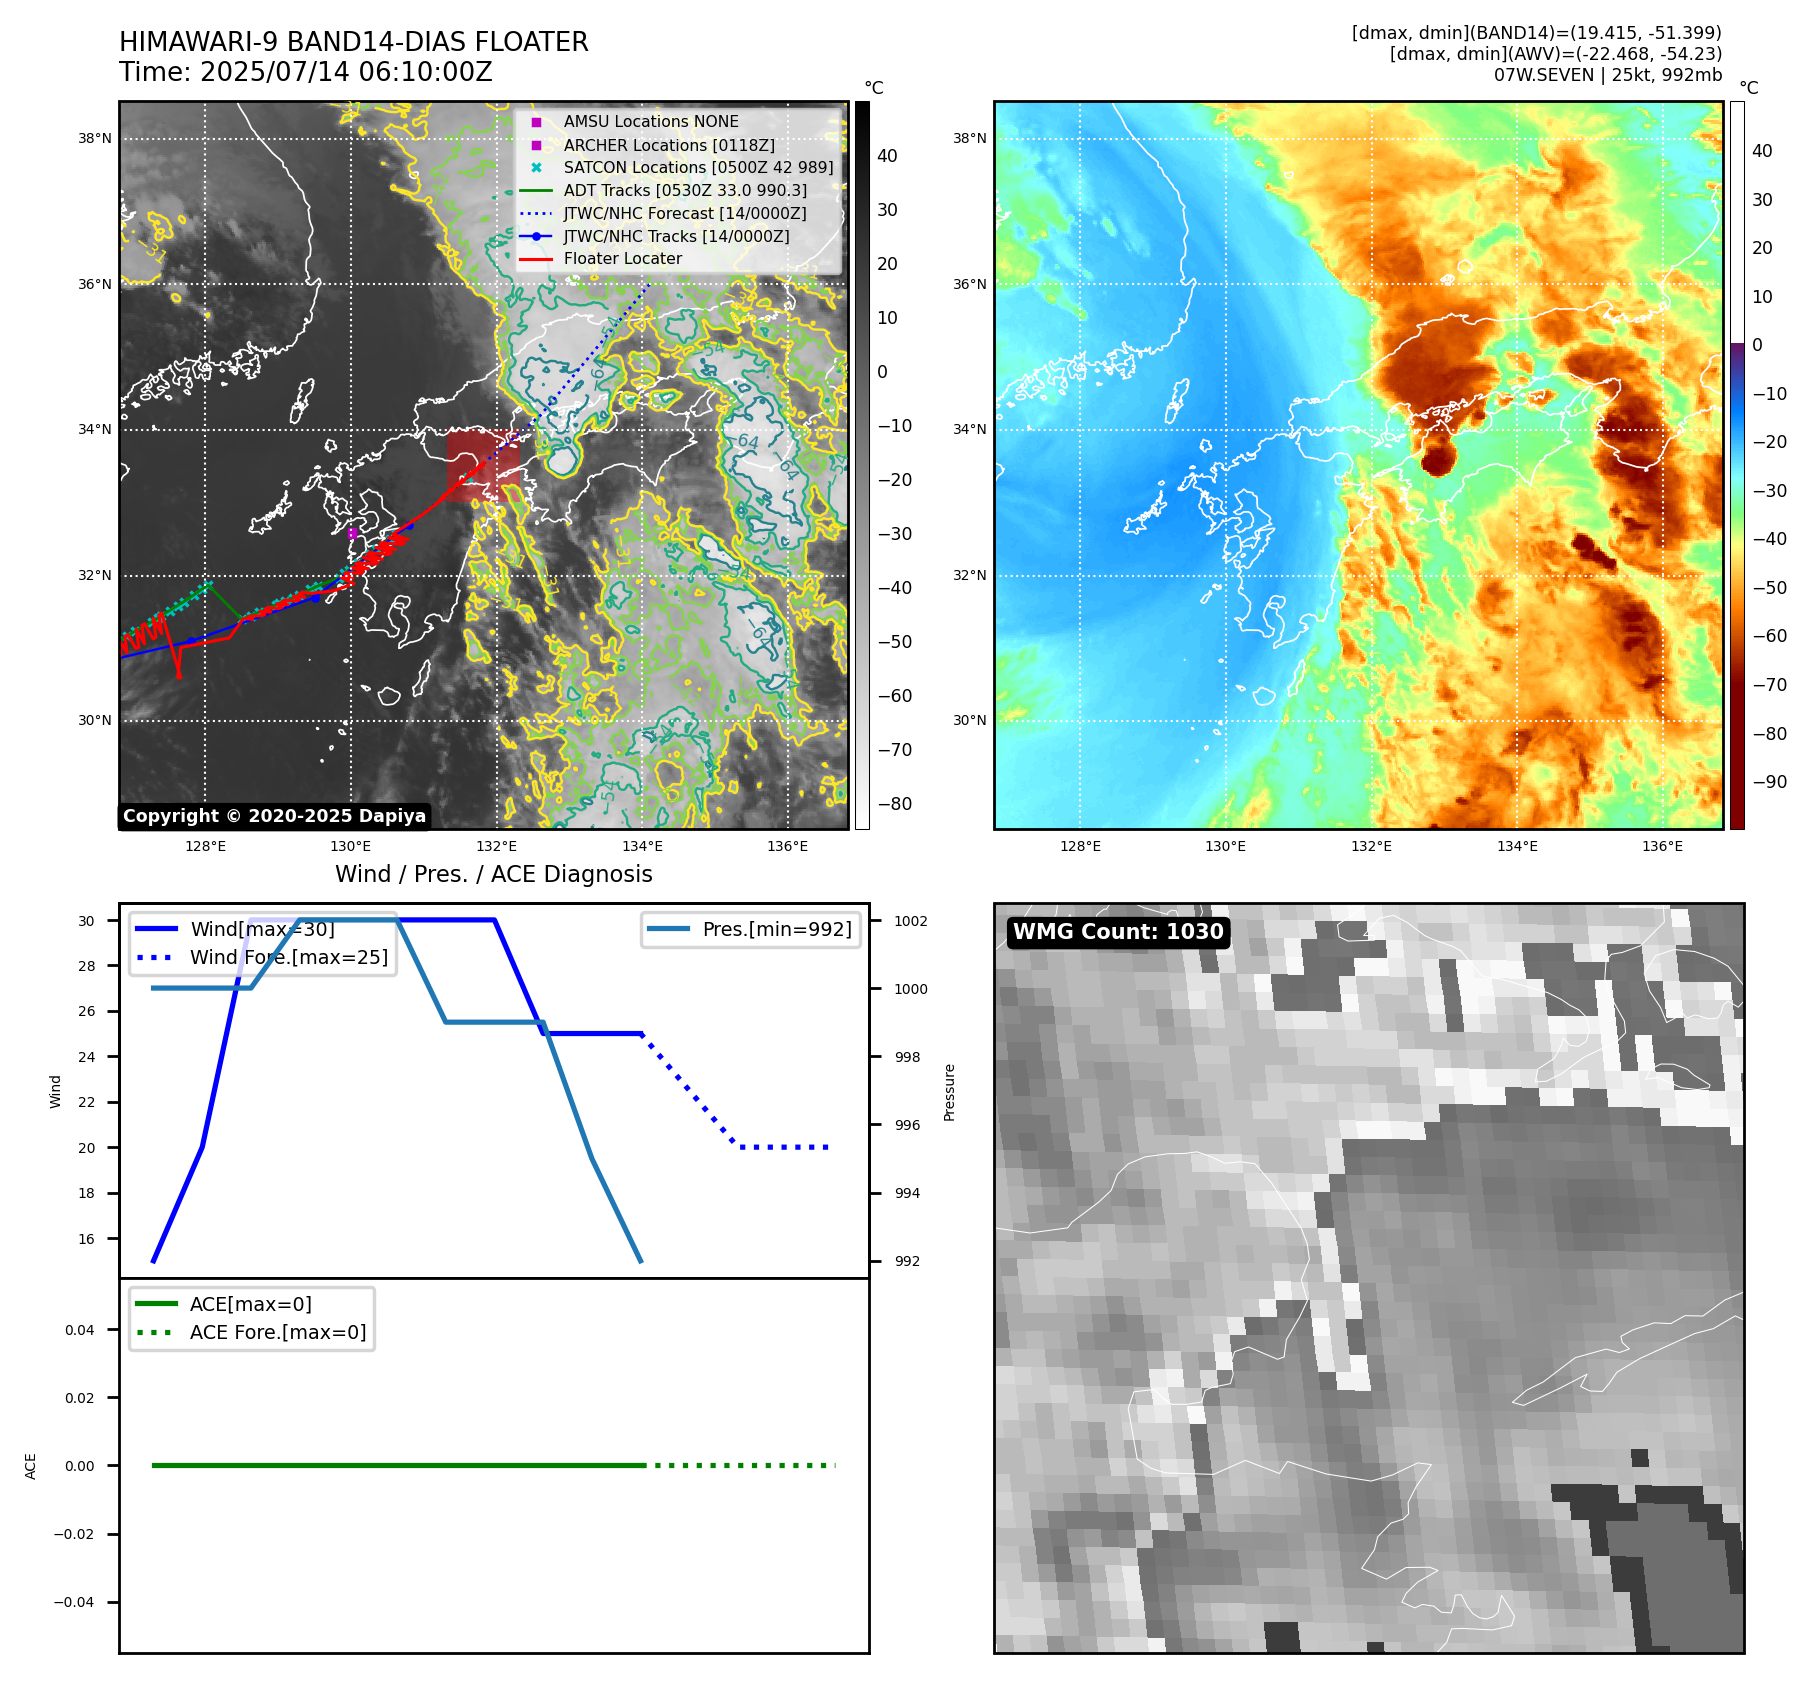Viewport: 1813px width, 1690px height.
Task: Click the Copyright © 2020-2025 Dapiya label
Action: pyautogui.click(x=274, y=816)
